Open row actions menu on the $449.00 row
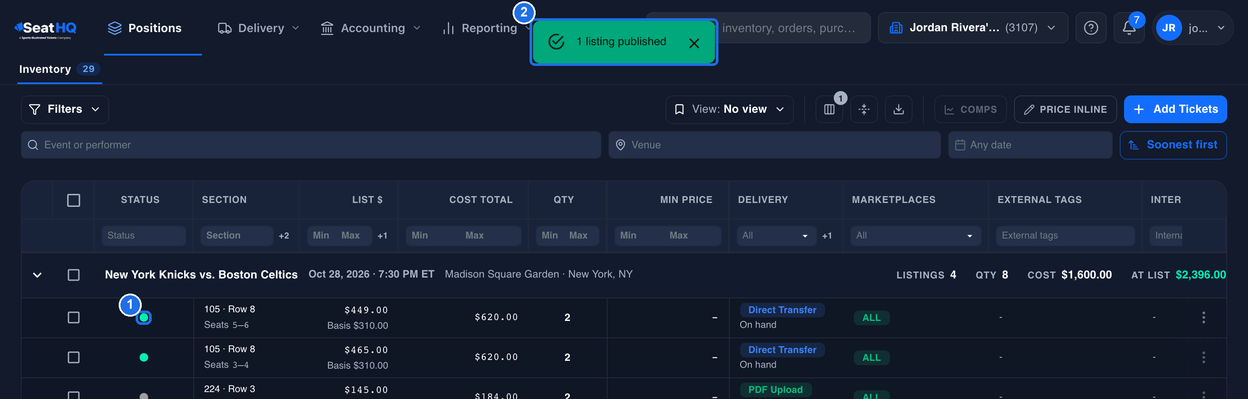 click(1203, 317)
